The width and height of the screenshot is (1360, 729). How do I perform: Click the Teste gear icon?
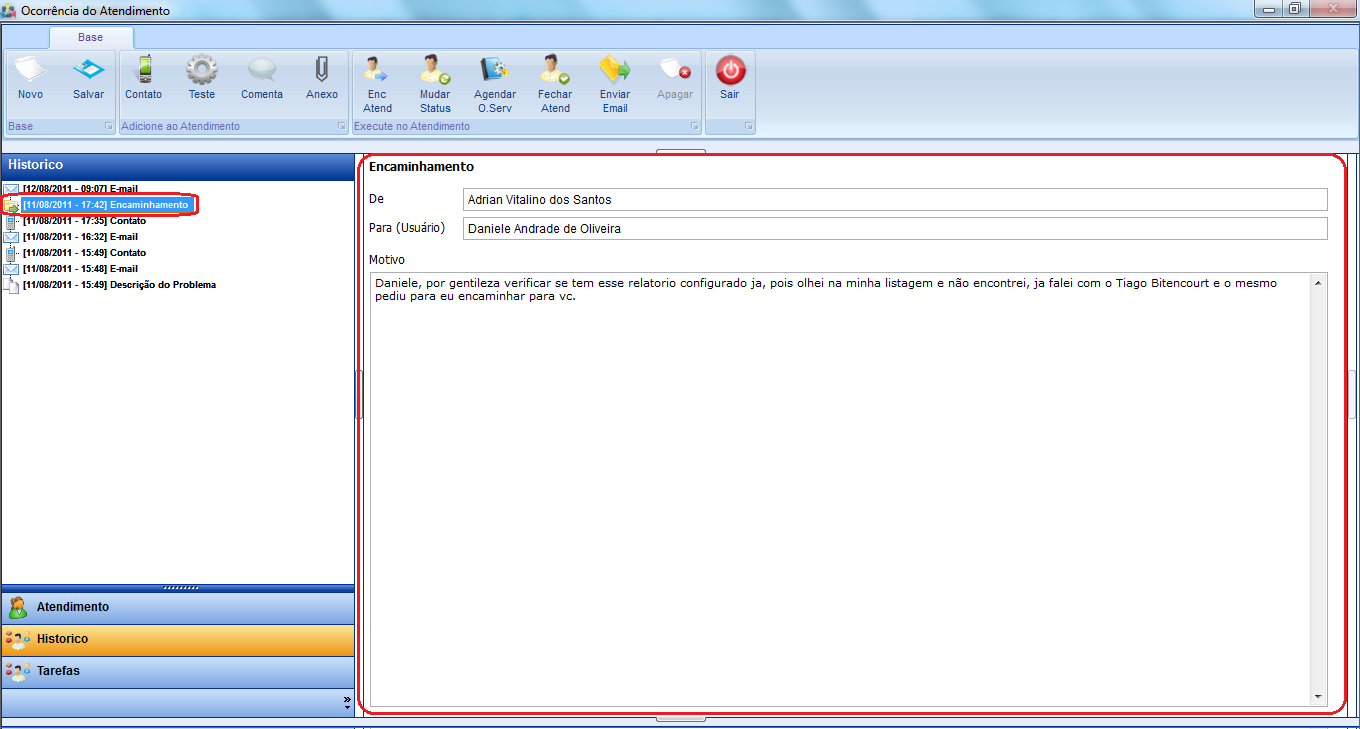(202, 78)
